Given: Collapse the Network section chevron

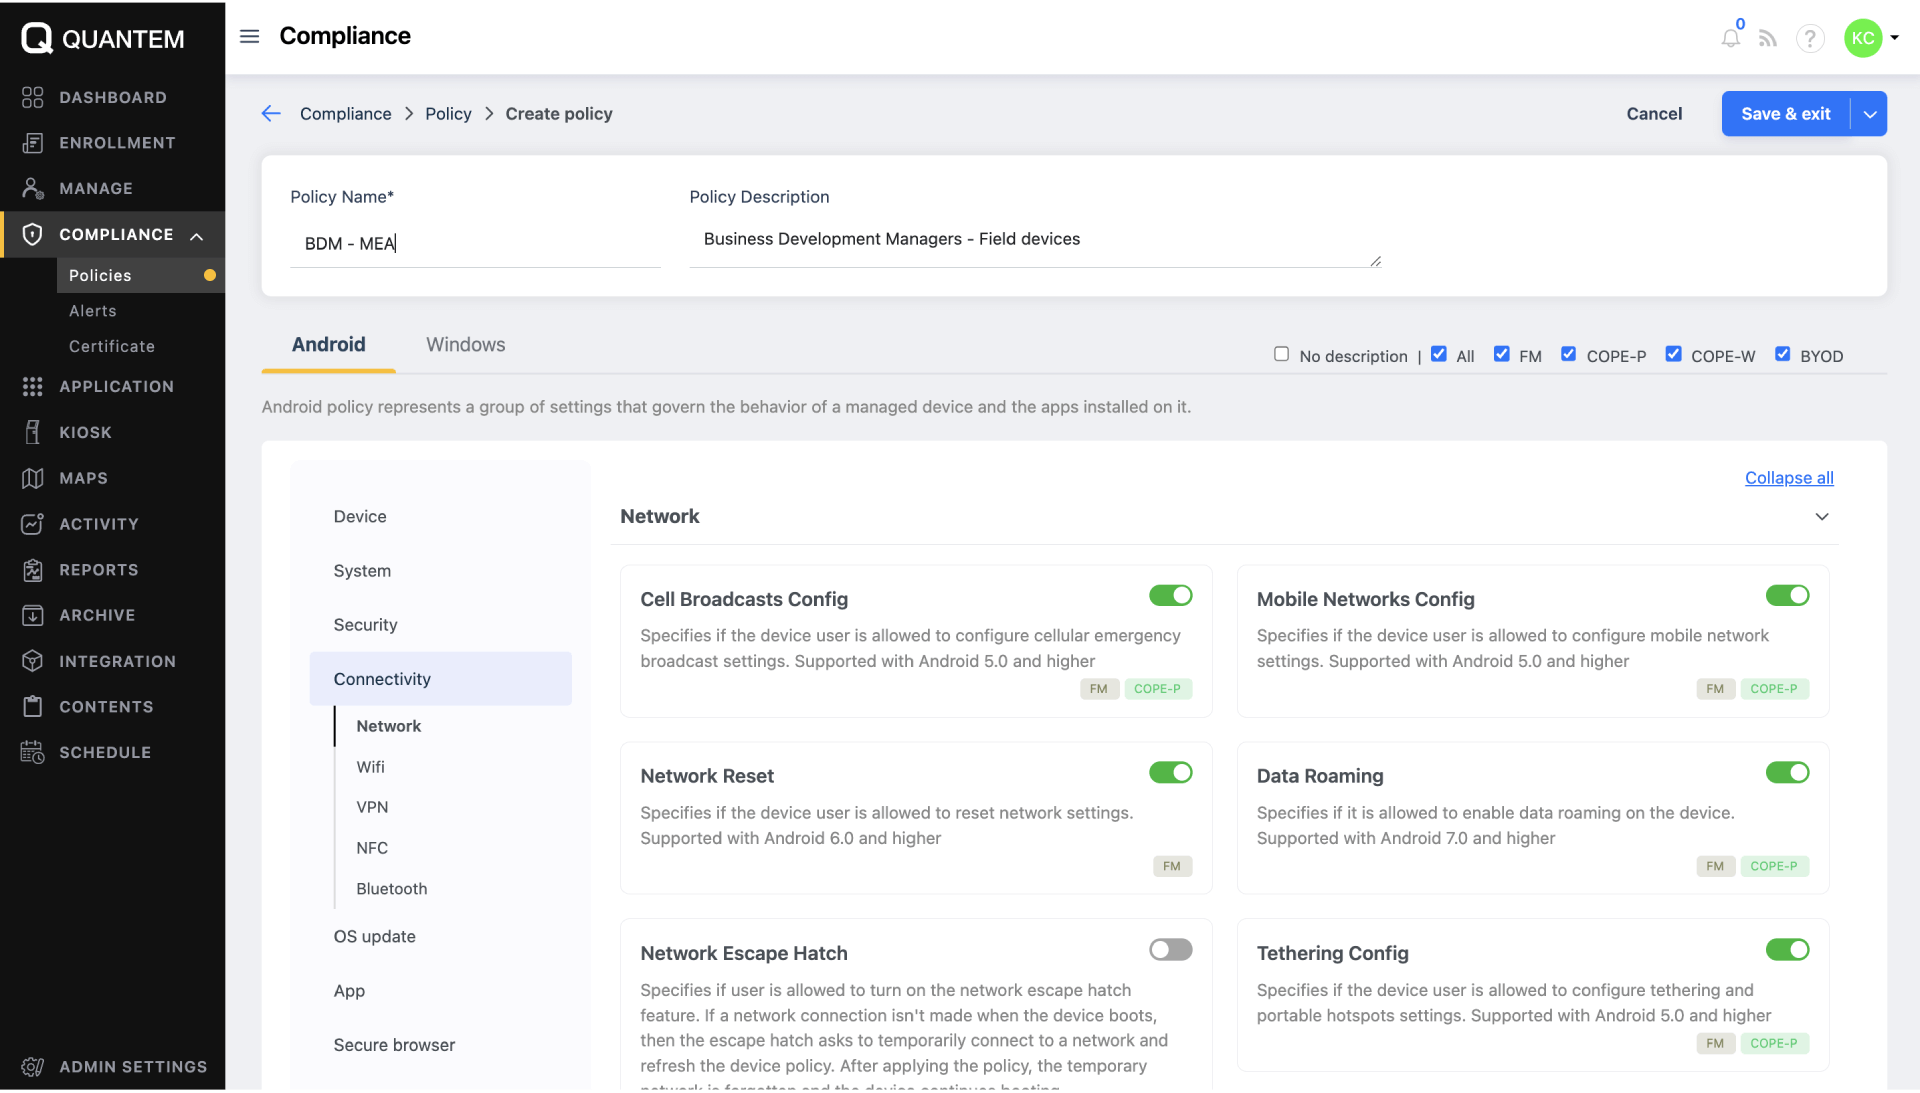Looking at the screenshot, I should click(1822, 517).
